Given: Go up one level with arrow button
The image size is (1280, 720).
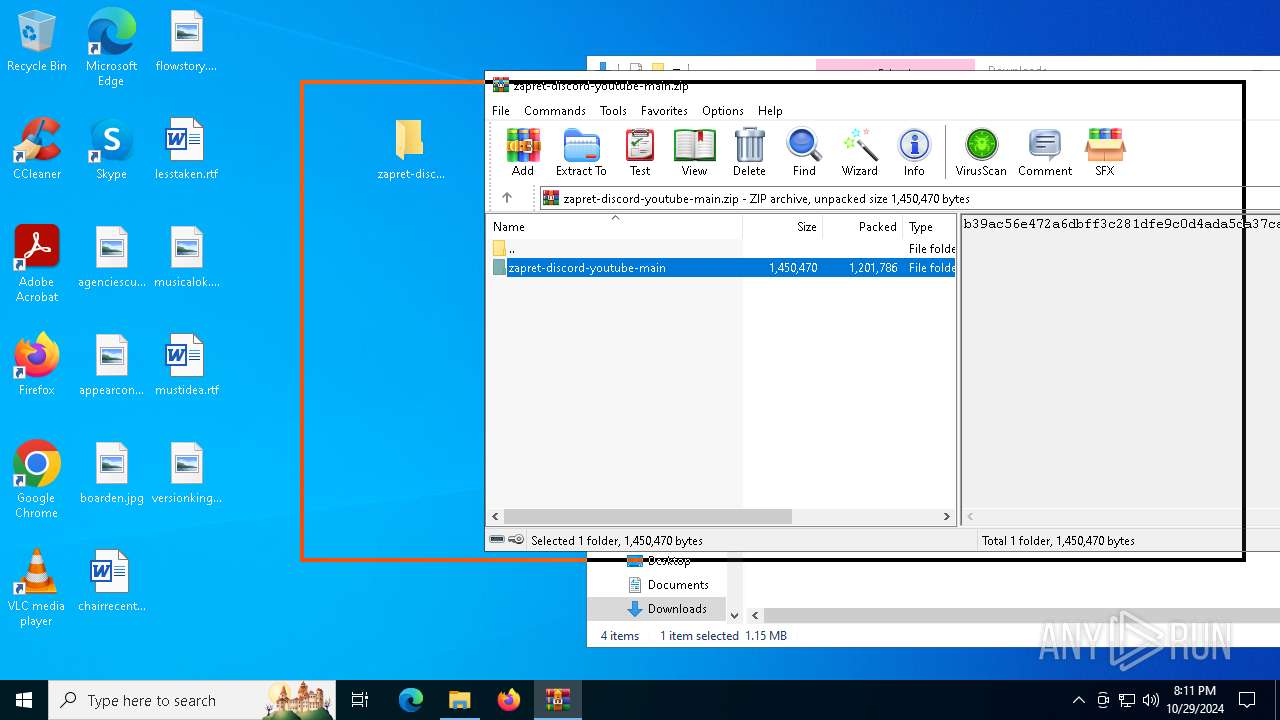Looking at the screenshot, I should [x=507, y=198].
